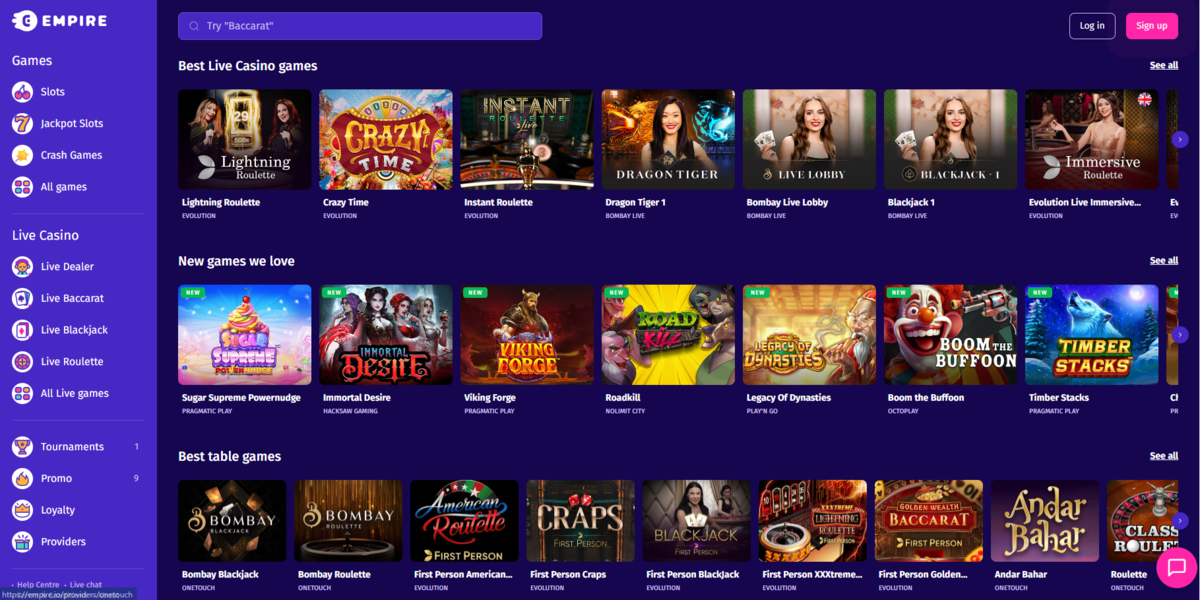
Task: Open XXXtreme Lightning Roulette thumbnail
Action: [x=812, y=521]
